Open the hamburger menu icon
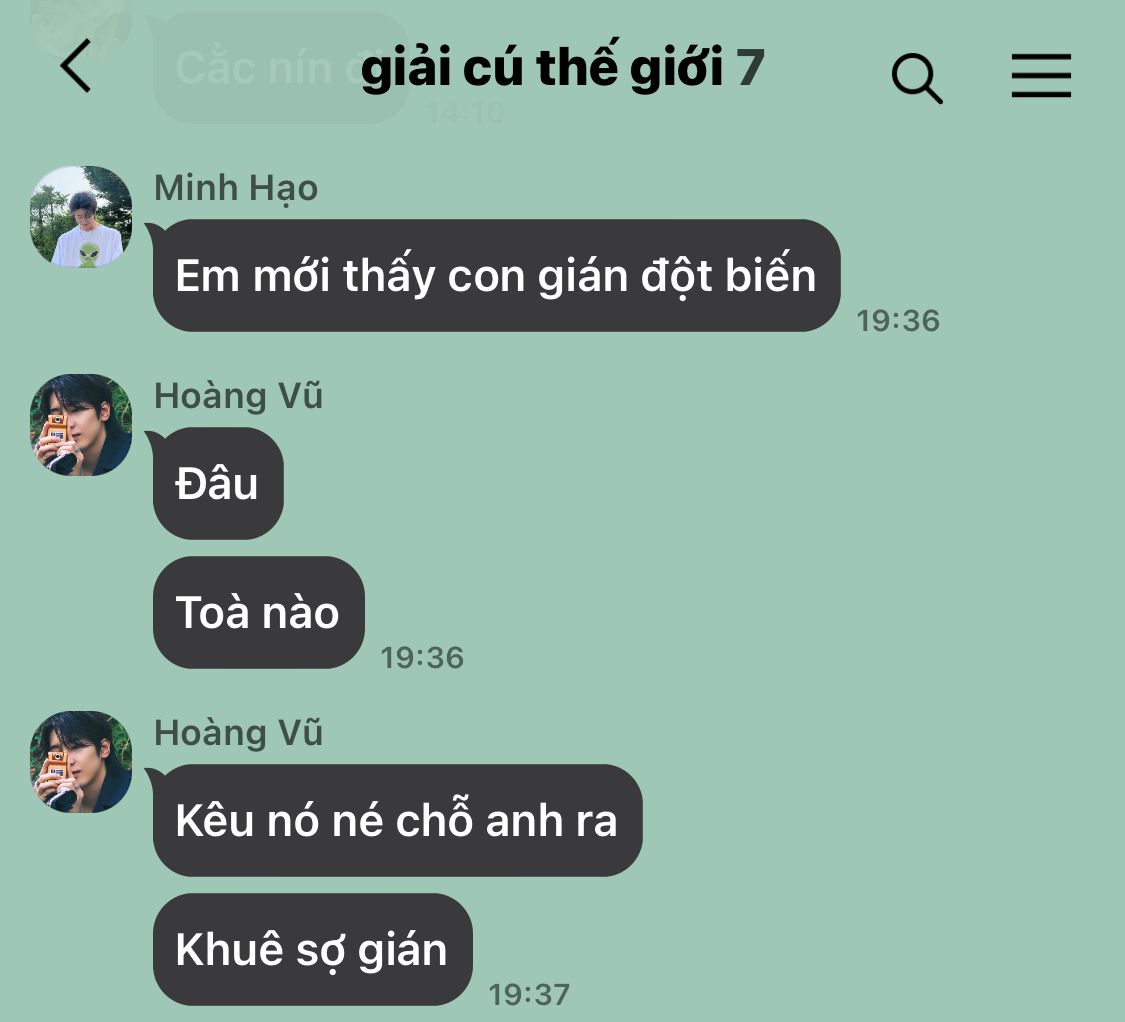The image size is (1125, 1022). tap(1041, 75)
